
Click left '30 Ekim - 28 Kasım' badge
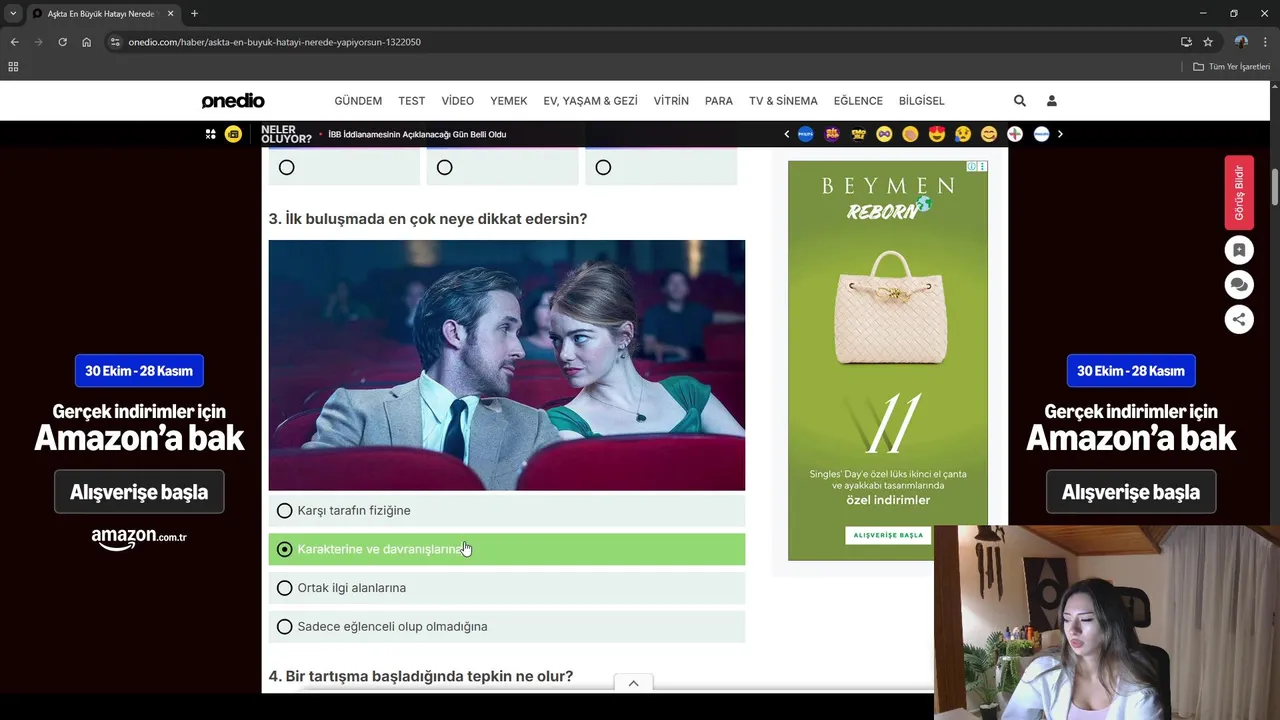[139, 371]
